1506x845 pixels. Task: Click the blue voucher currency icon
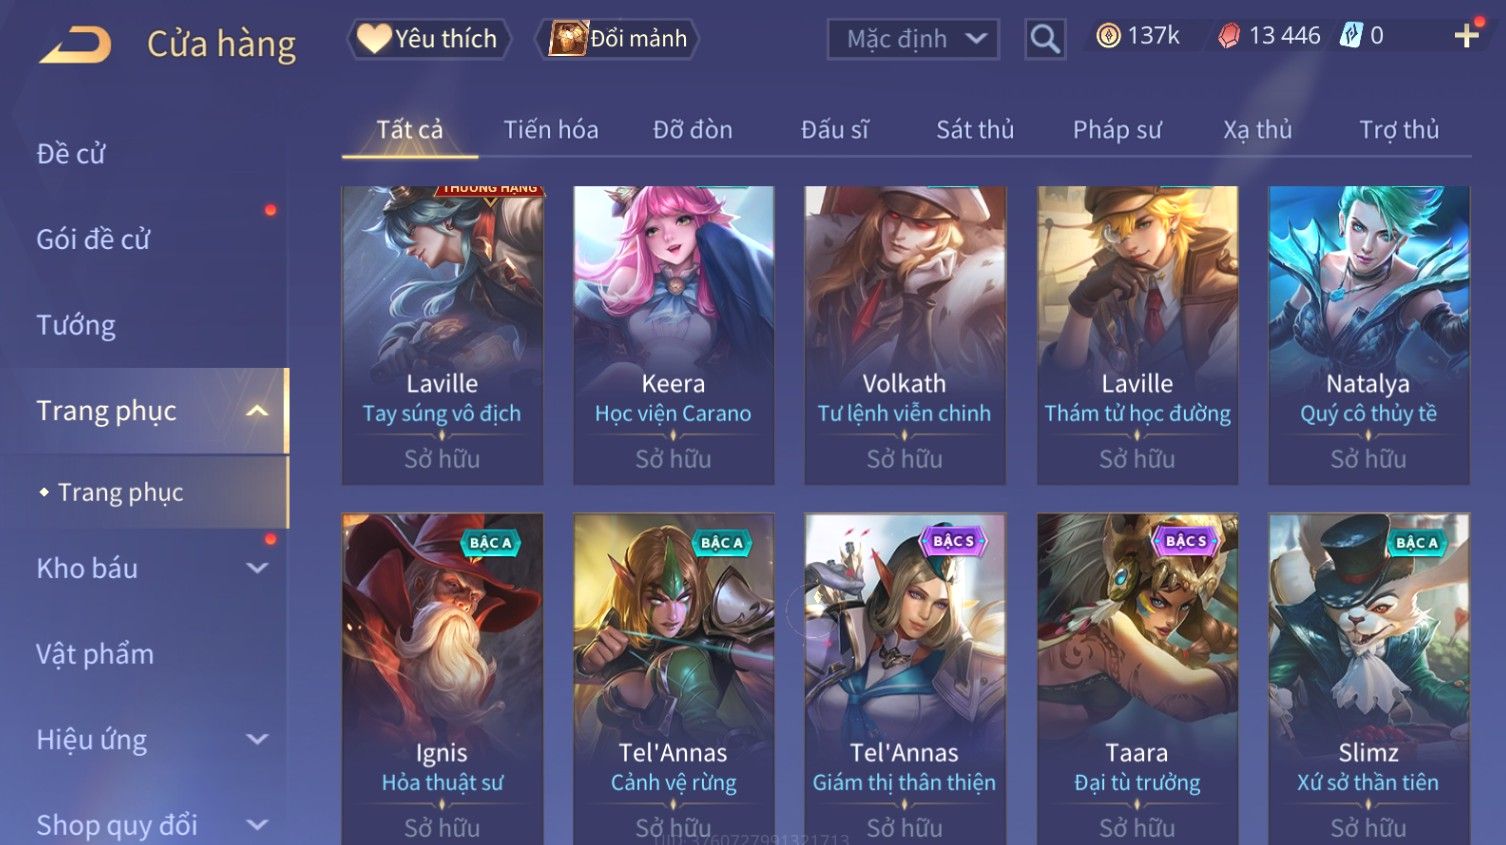[1351, 36]
